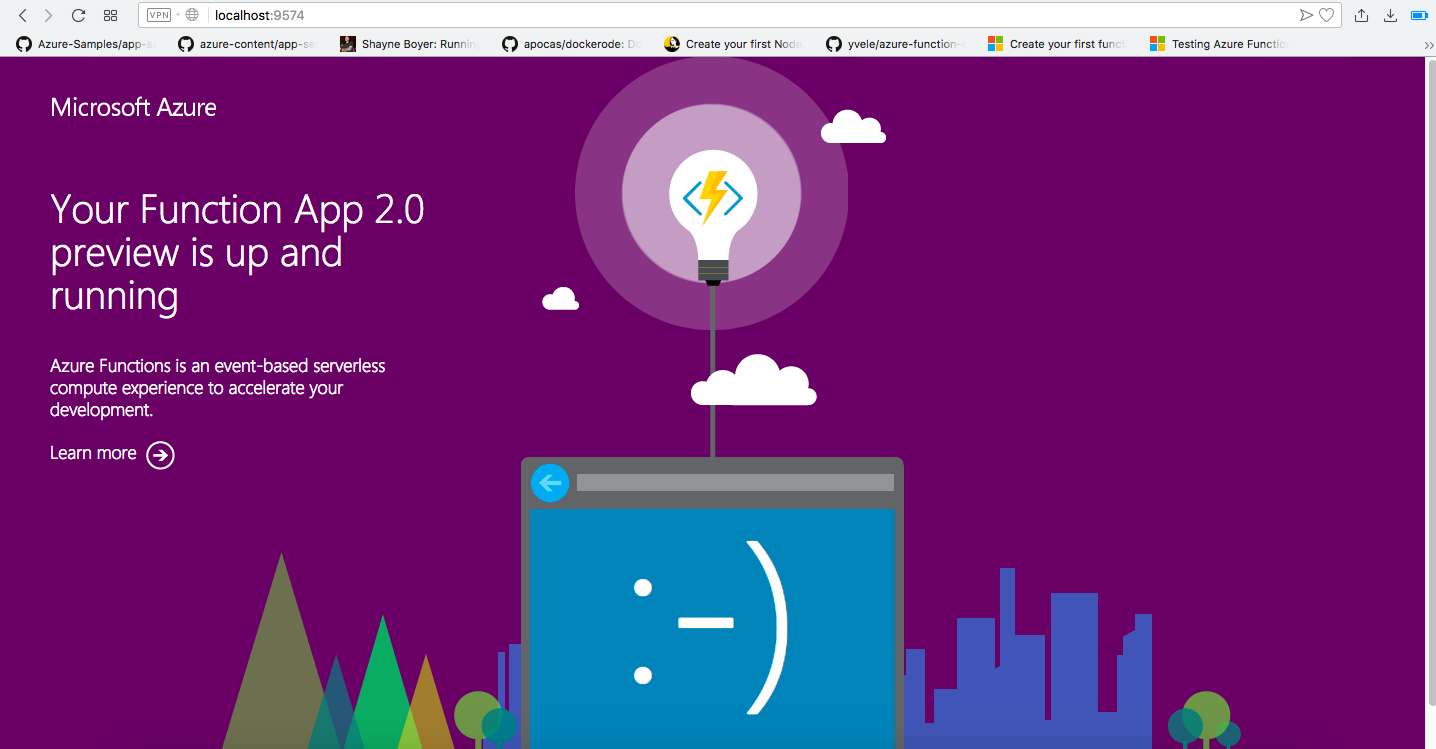The width and height of the screenshot is (1436, 749).
Task: Open the downloads icon
Action: coord(1390,15)
